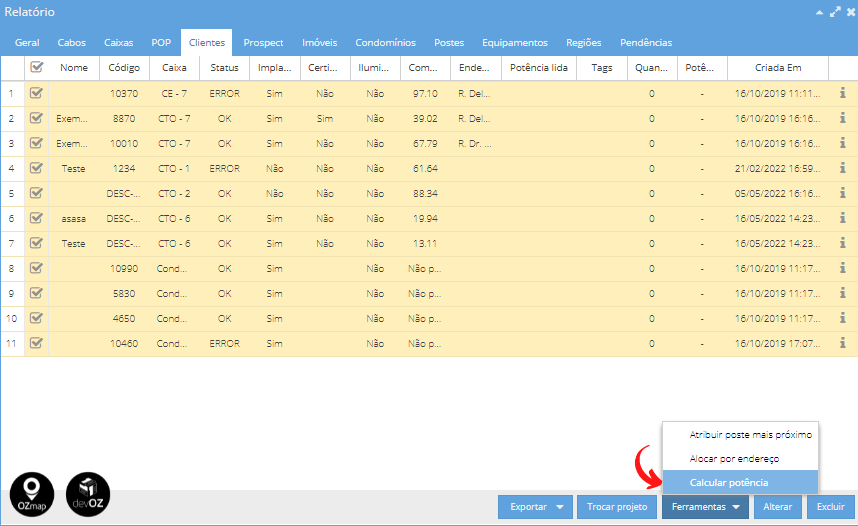Screen dimensions: 858x526
Task: Open info icon for row 1 code 10370
Action: pos(843,93)
